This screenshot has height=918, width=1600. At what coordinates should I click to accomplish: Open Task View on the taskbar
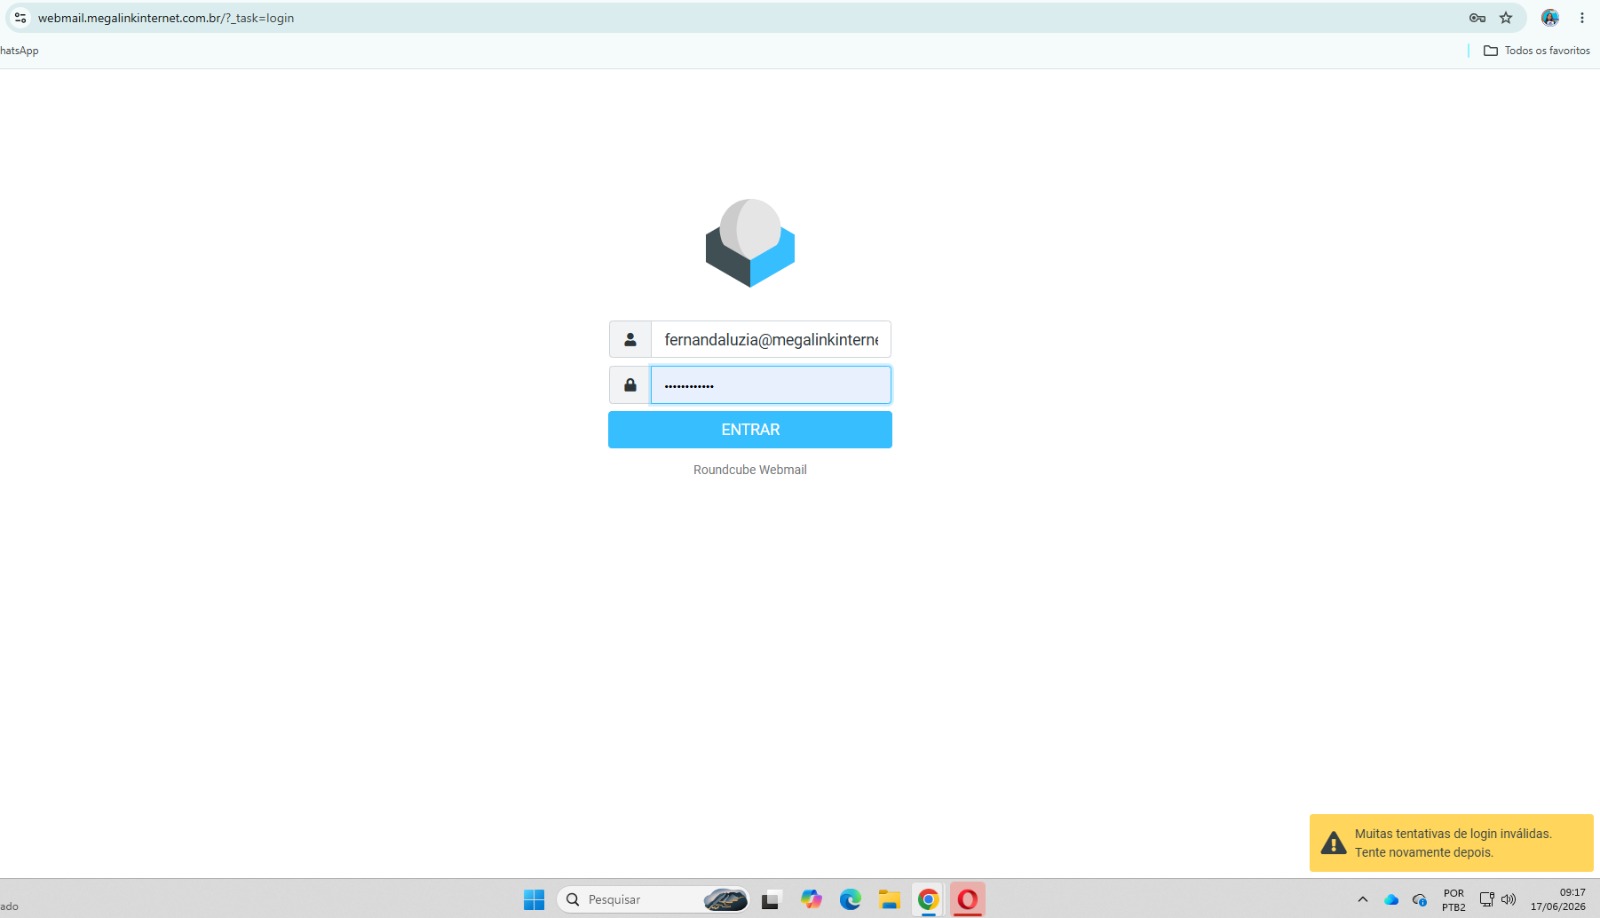[x=770, y=900]
